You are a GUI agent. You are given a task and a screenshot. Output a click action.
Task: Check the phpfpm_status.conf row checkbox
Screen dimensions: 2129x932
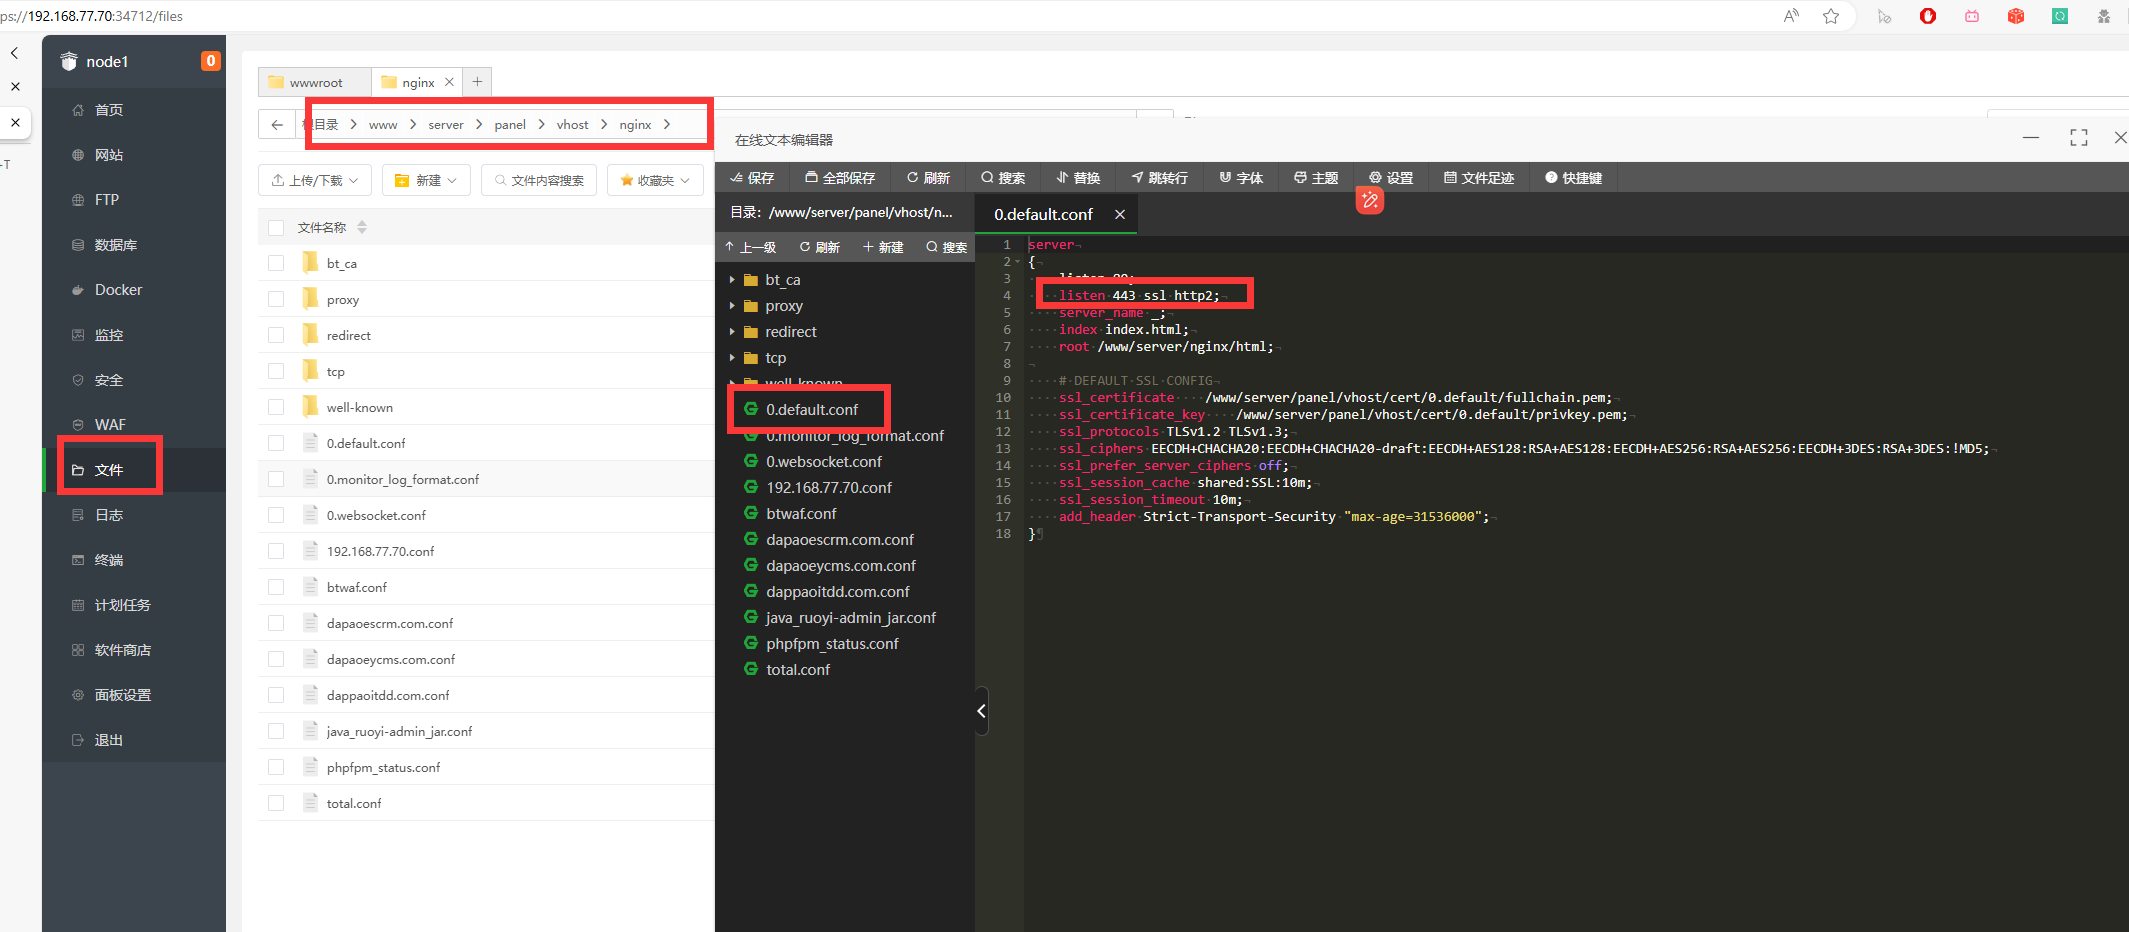(x=276, y=768)
